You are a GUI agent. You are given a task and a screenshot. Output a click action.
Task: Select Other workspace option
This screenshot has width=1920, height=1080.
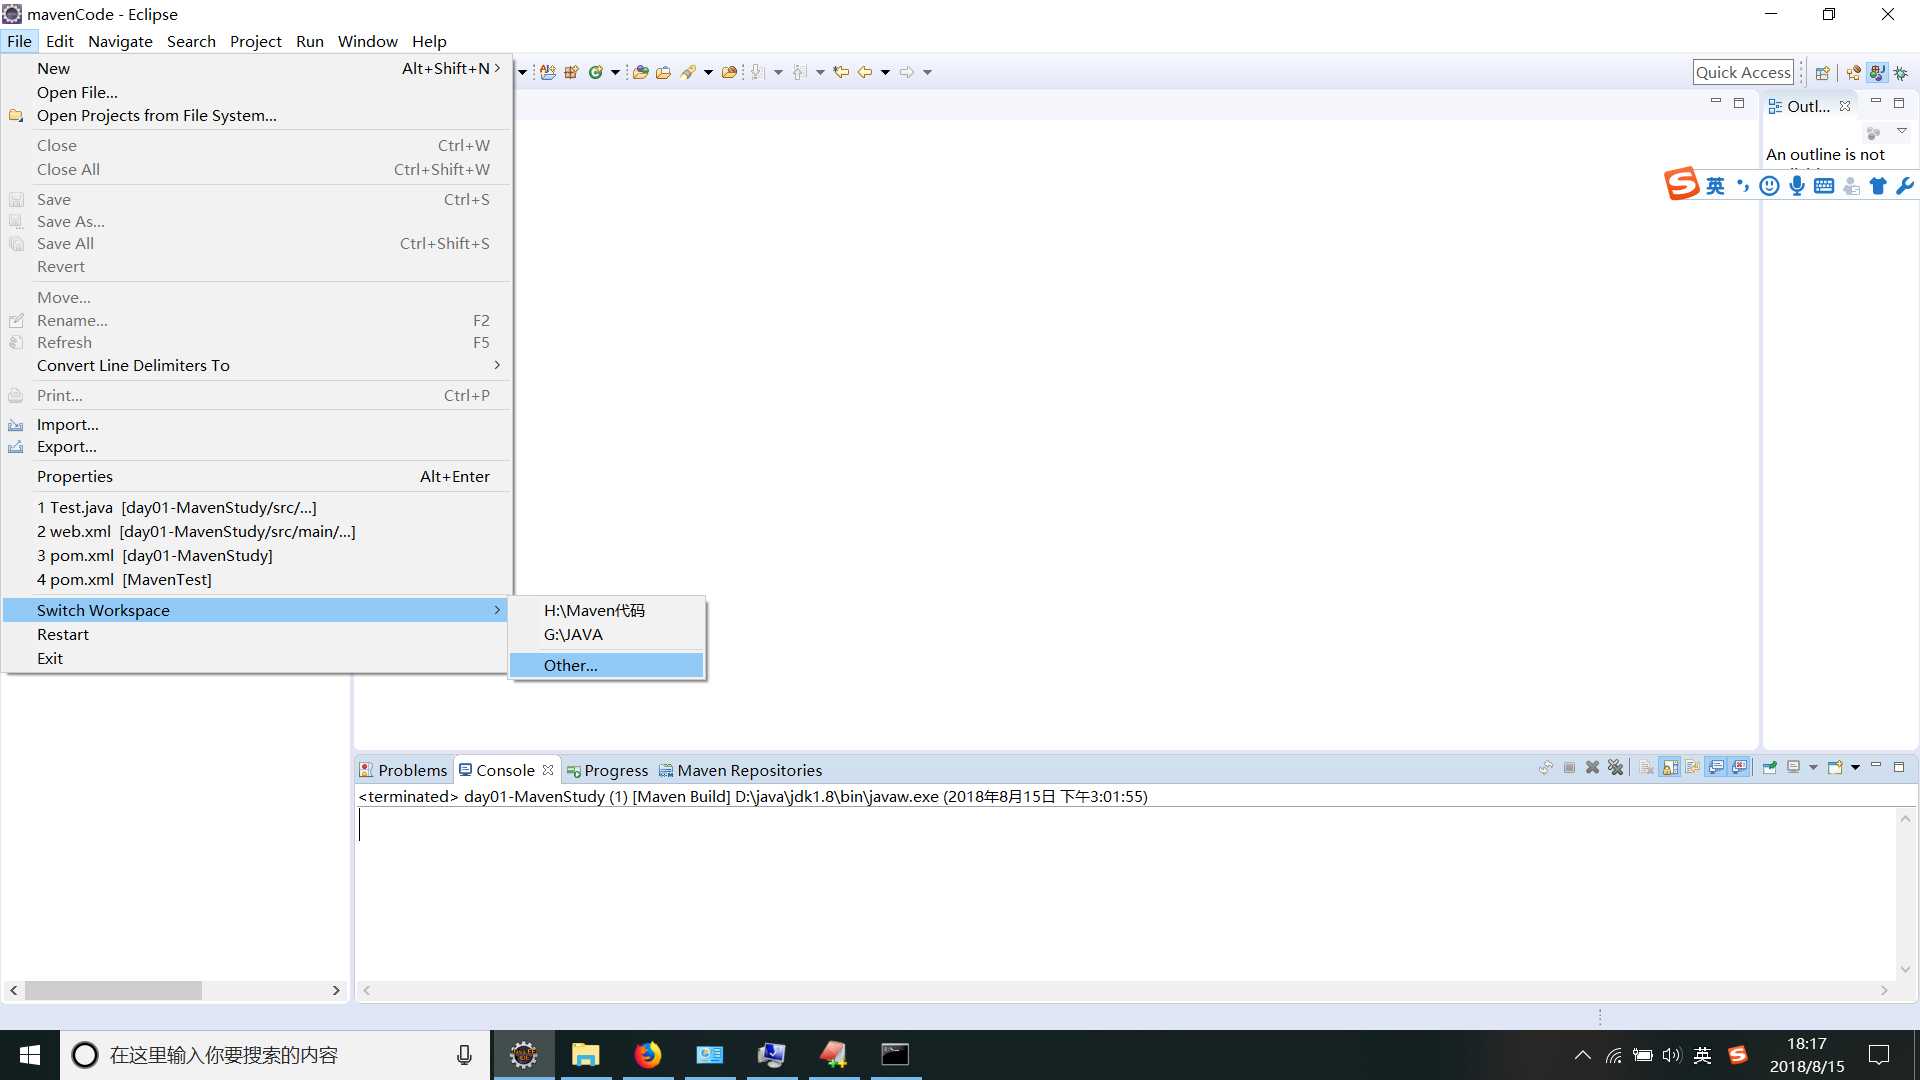click(x=570, y=663)
